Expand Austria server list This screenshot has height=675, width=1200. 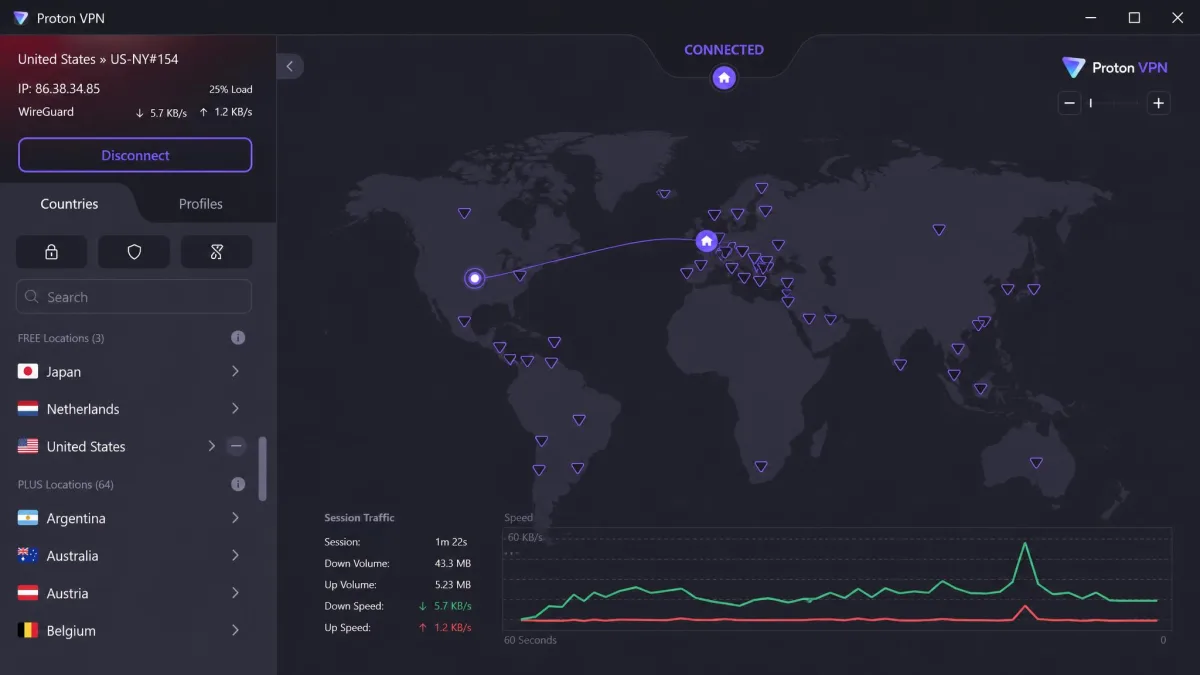point(235,593)
